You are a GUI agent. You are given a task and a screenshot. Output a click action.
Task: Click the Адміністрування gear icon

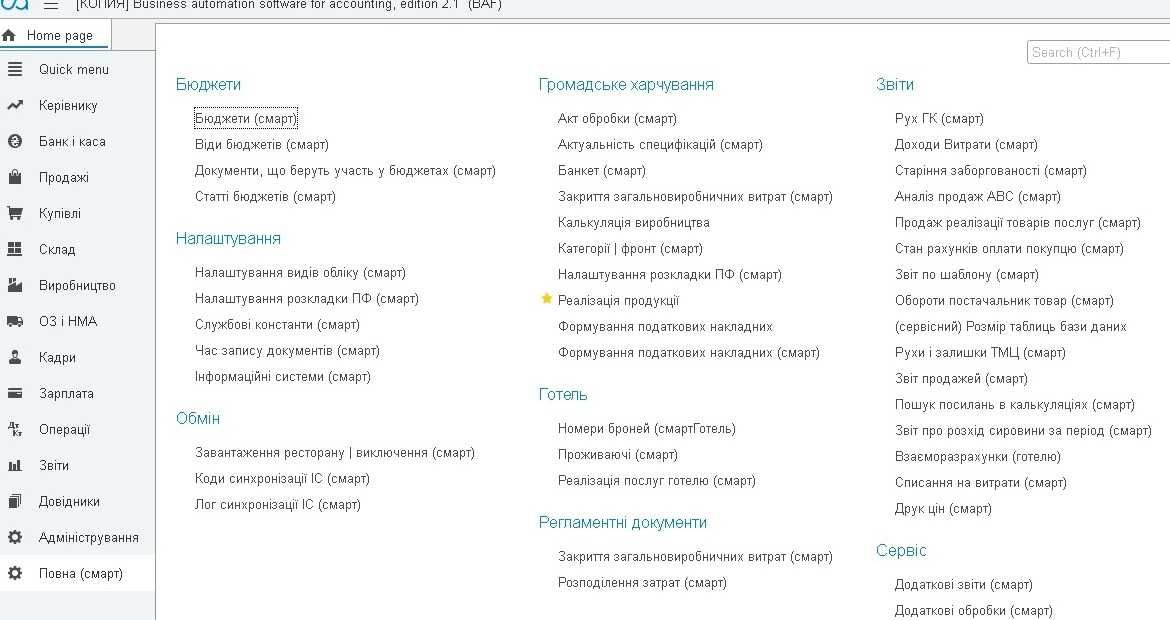click(x=15, y=538)
